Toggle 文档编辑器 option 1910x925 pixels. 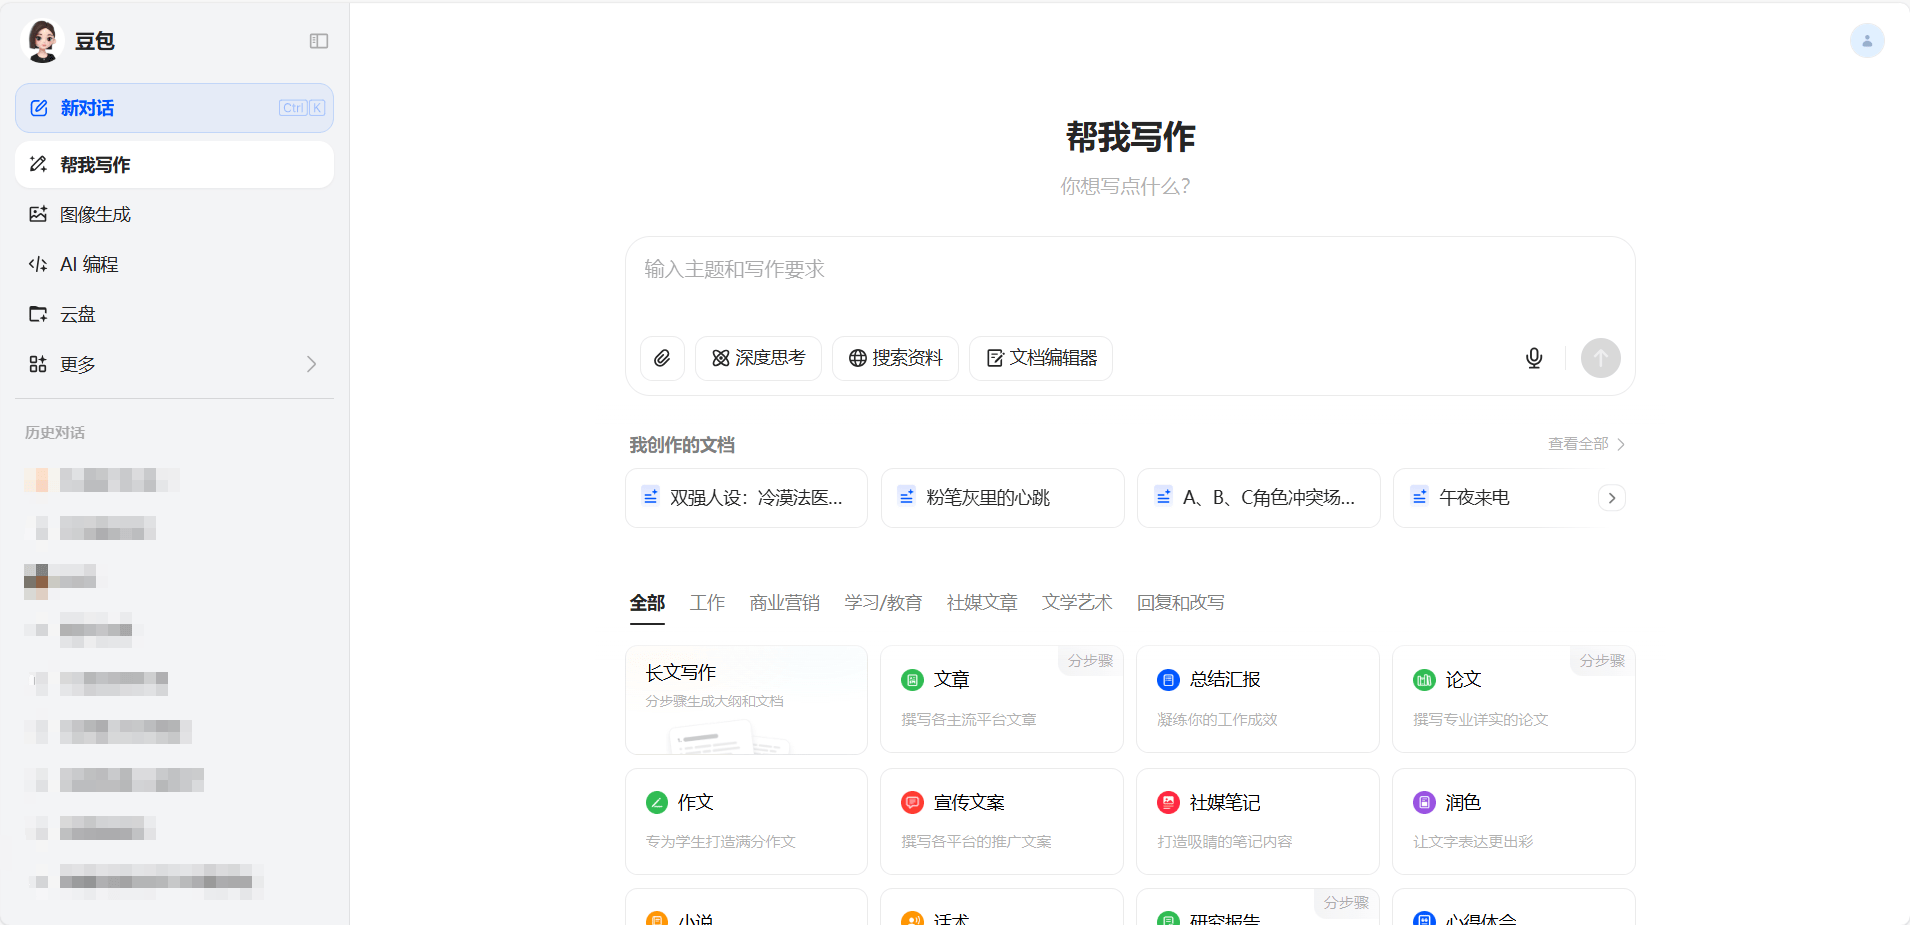(1041, 358)
